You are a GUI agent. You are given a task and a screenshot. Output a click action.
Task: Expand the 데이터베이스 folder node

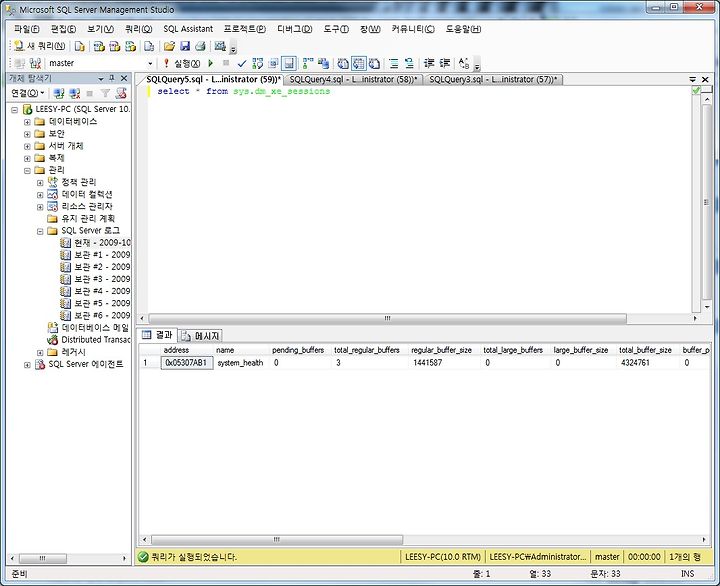click(27, 122)
